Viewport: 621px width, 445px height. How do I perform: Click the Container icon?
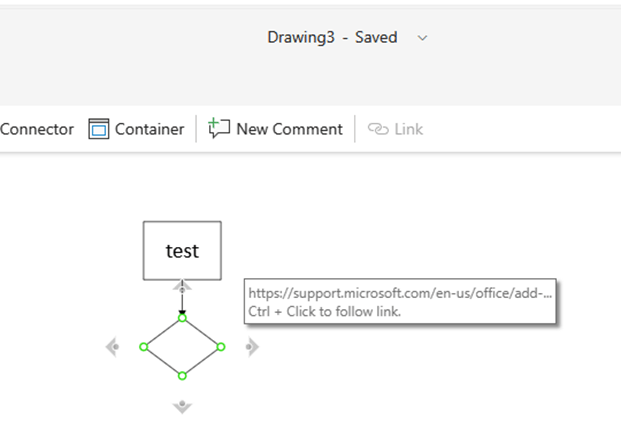99,129
